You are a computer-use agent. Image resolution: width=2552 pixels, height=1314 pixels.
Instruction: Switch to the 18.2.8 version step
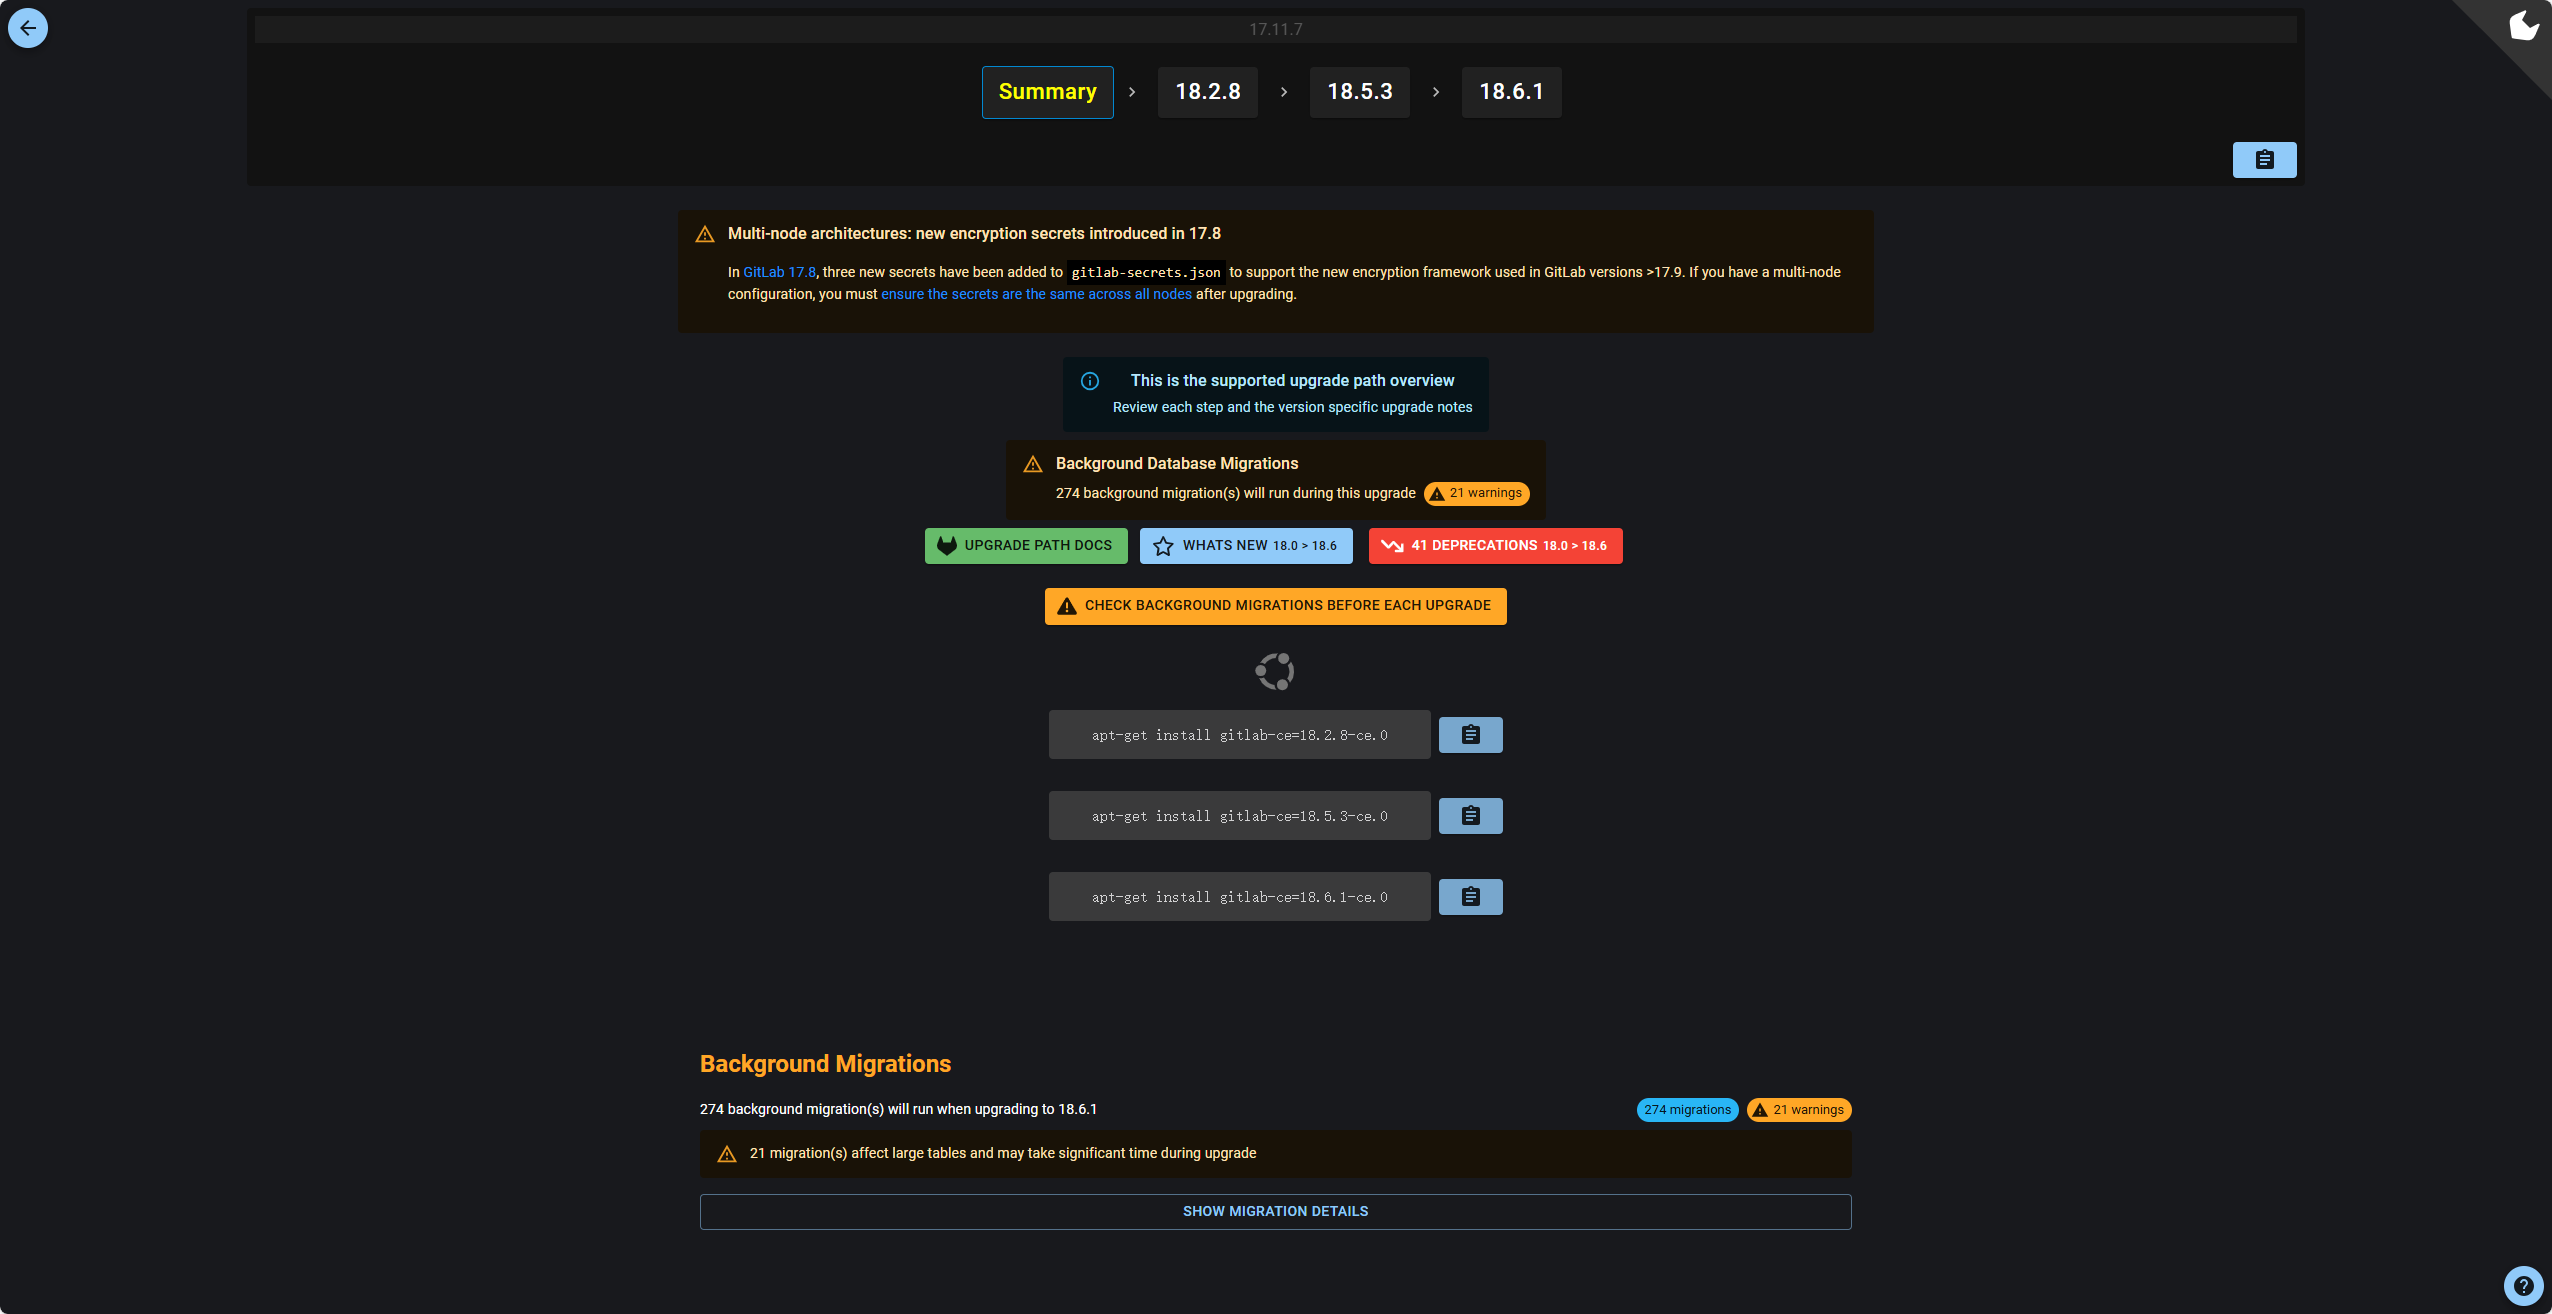[x=1207, y=92]
